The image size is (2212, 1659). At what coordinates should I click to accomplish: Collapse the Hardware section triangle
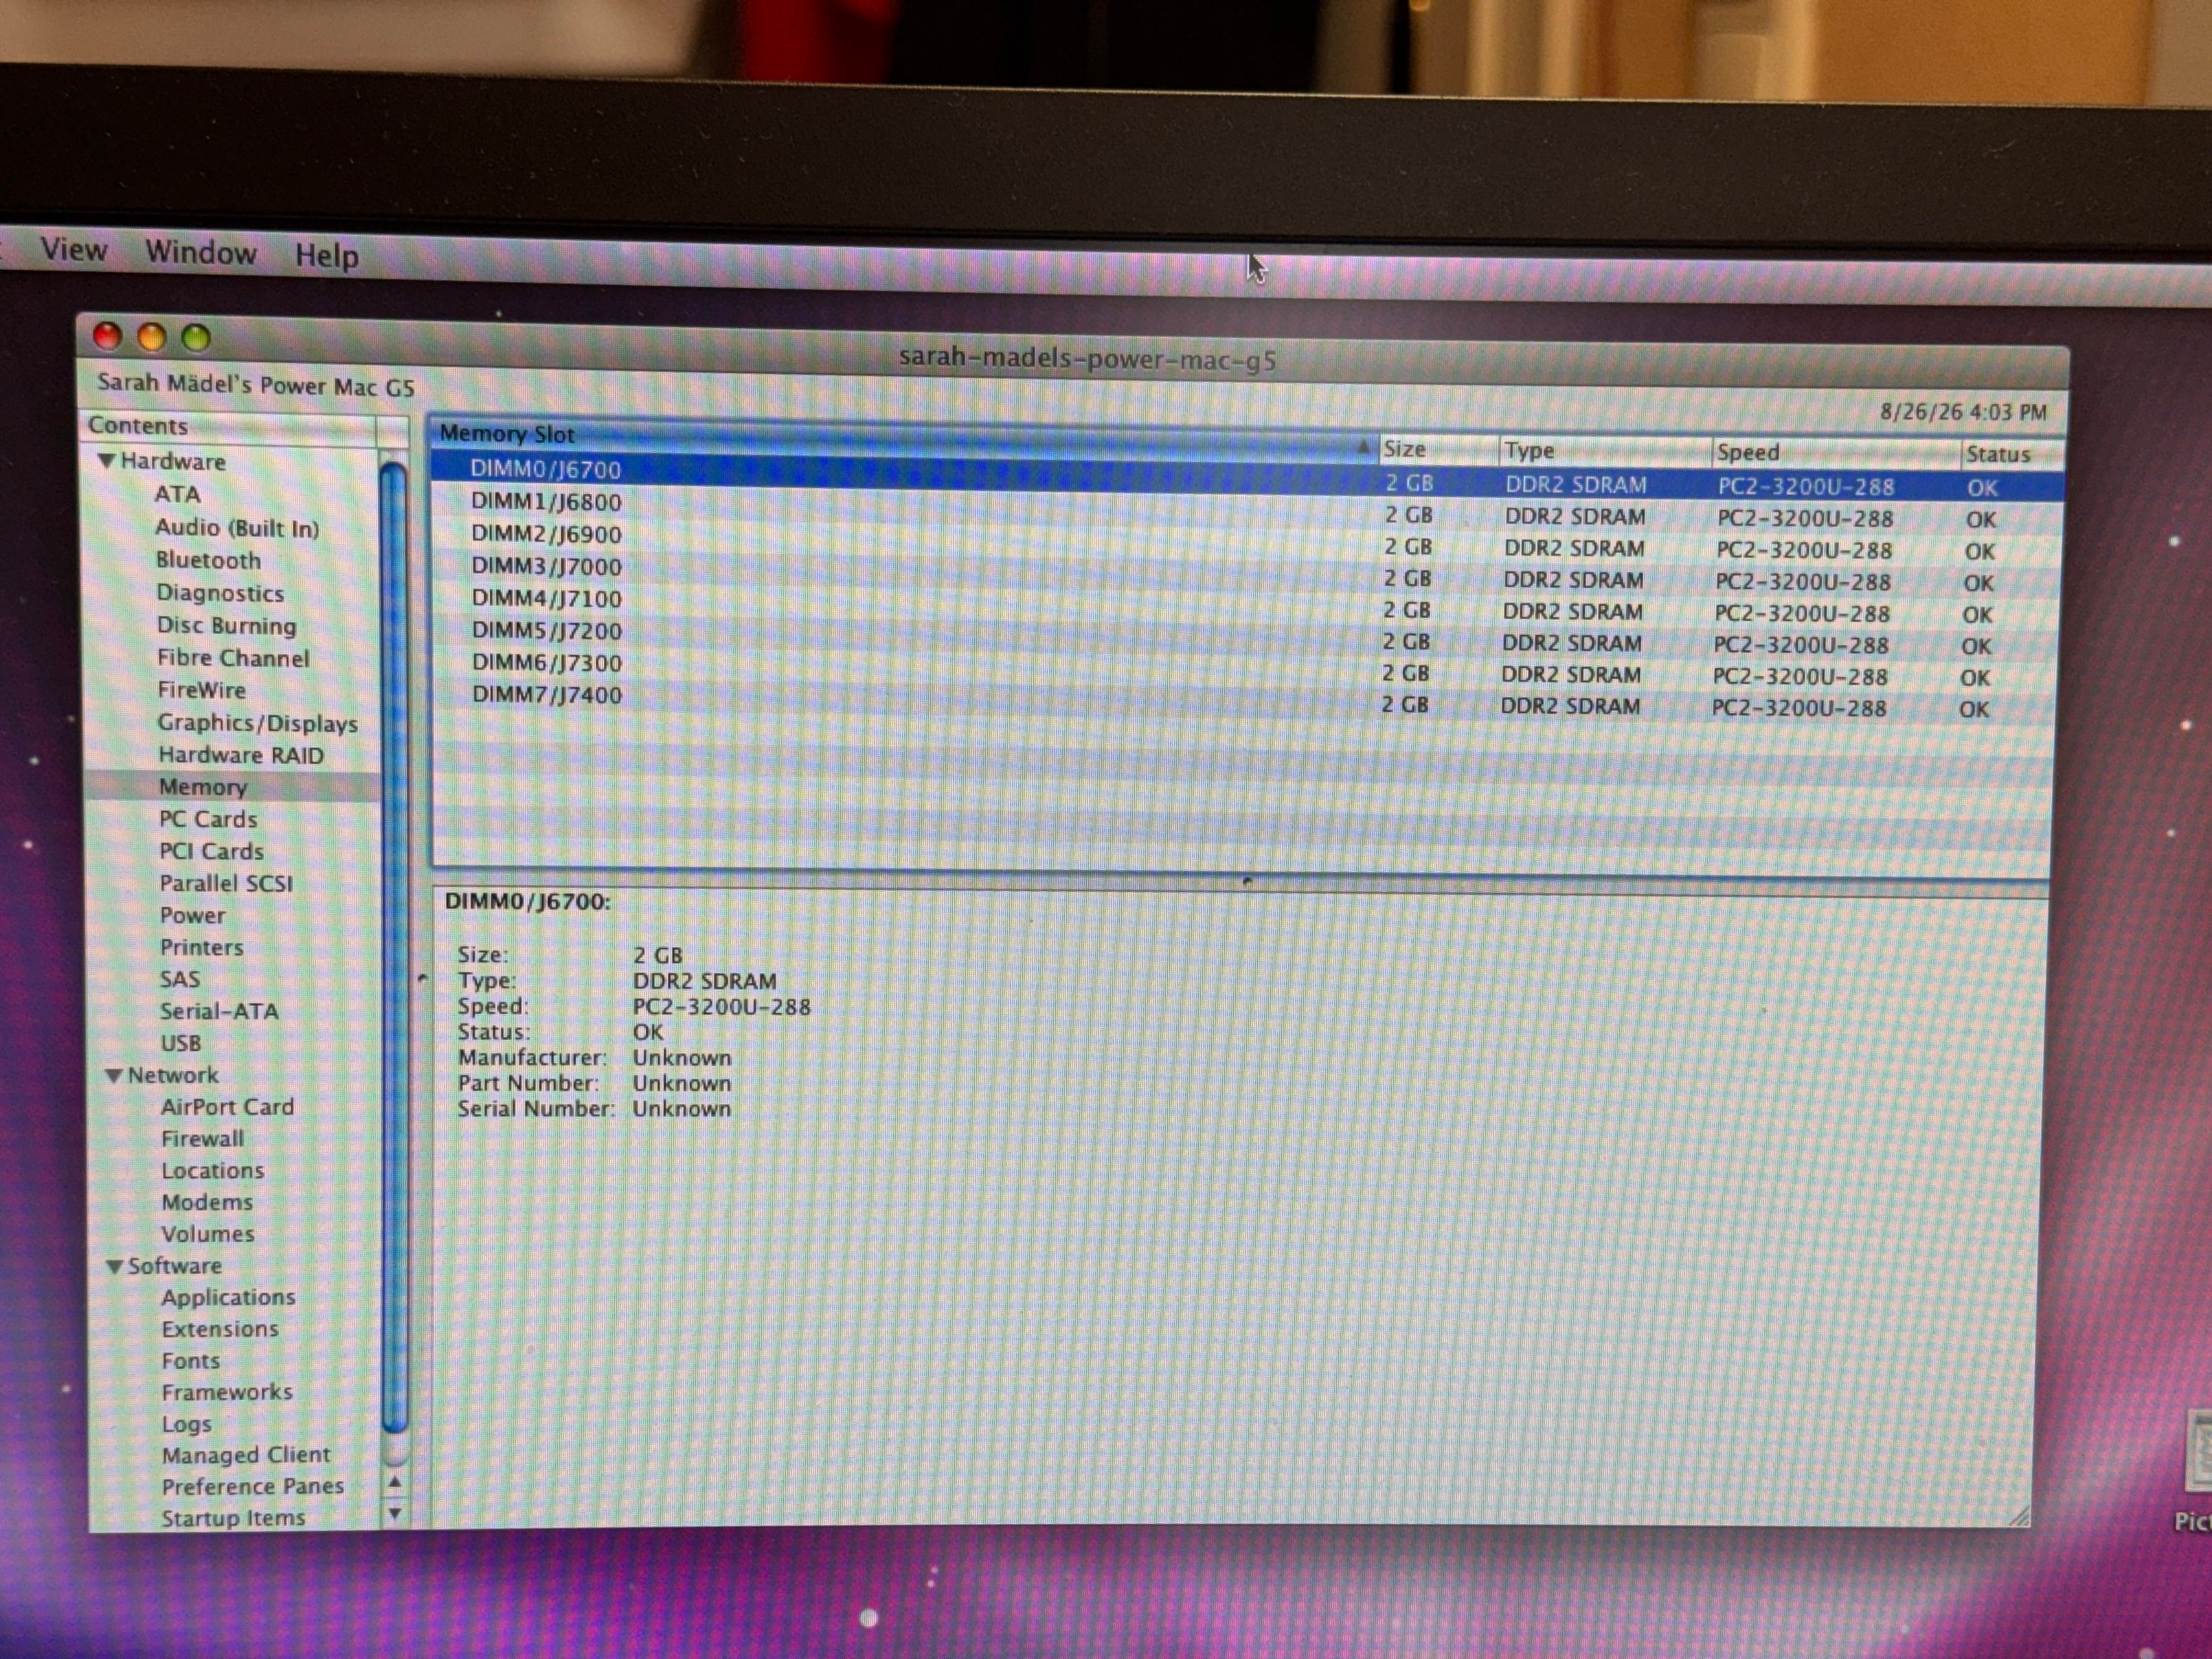(x=106, y=461)
